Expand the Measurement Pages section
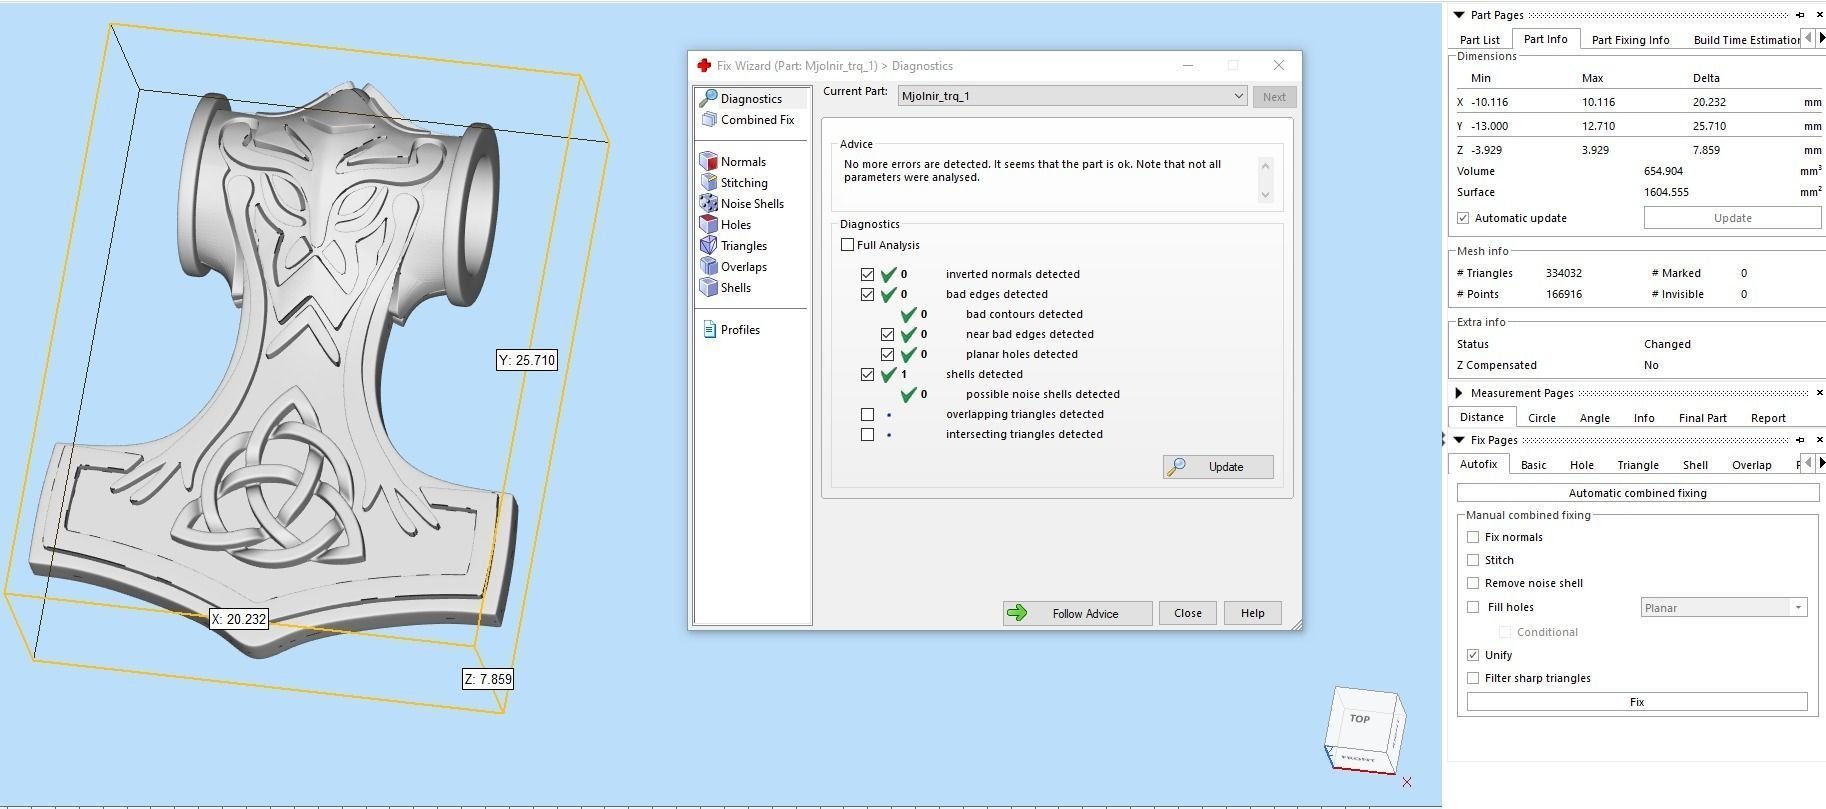 [x=1458, y=393]
